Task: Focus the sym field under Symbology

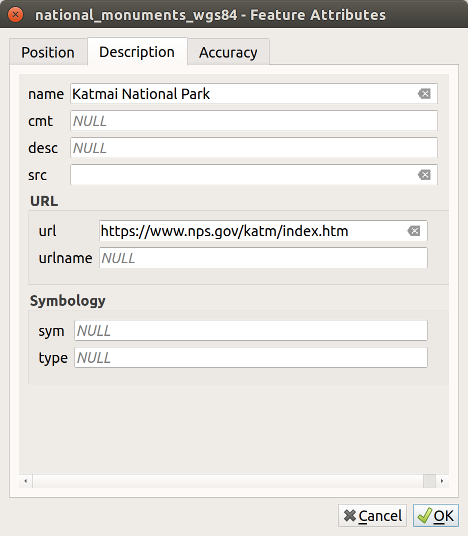Action: pyautogui.click(x=251, y=331)
